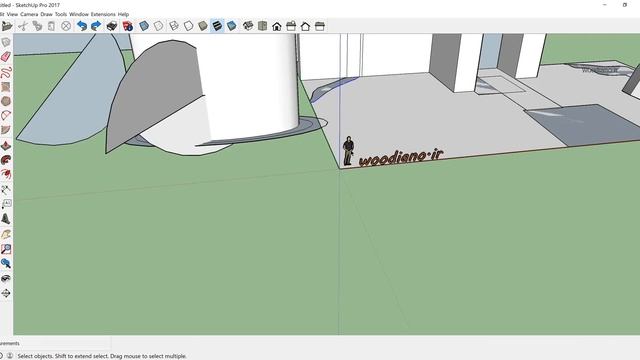The image size is (640, 360).
Task: Open the Extensions menu
Action: [103, 14]
